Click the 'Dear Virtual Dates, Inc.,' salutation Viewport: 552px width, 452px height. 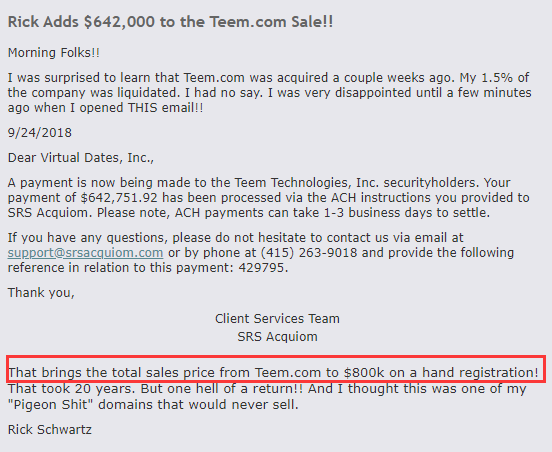(x=81, y=158)
